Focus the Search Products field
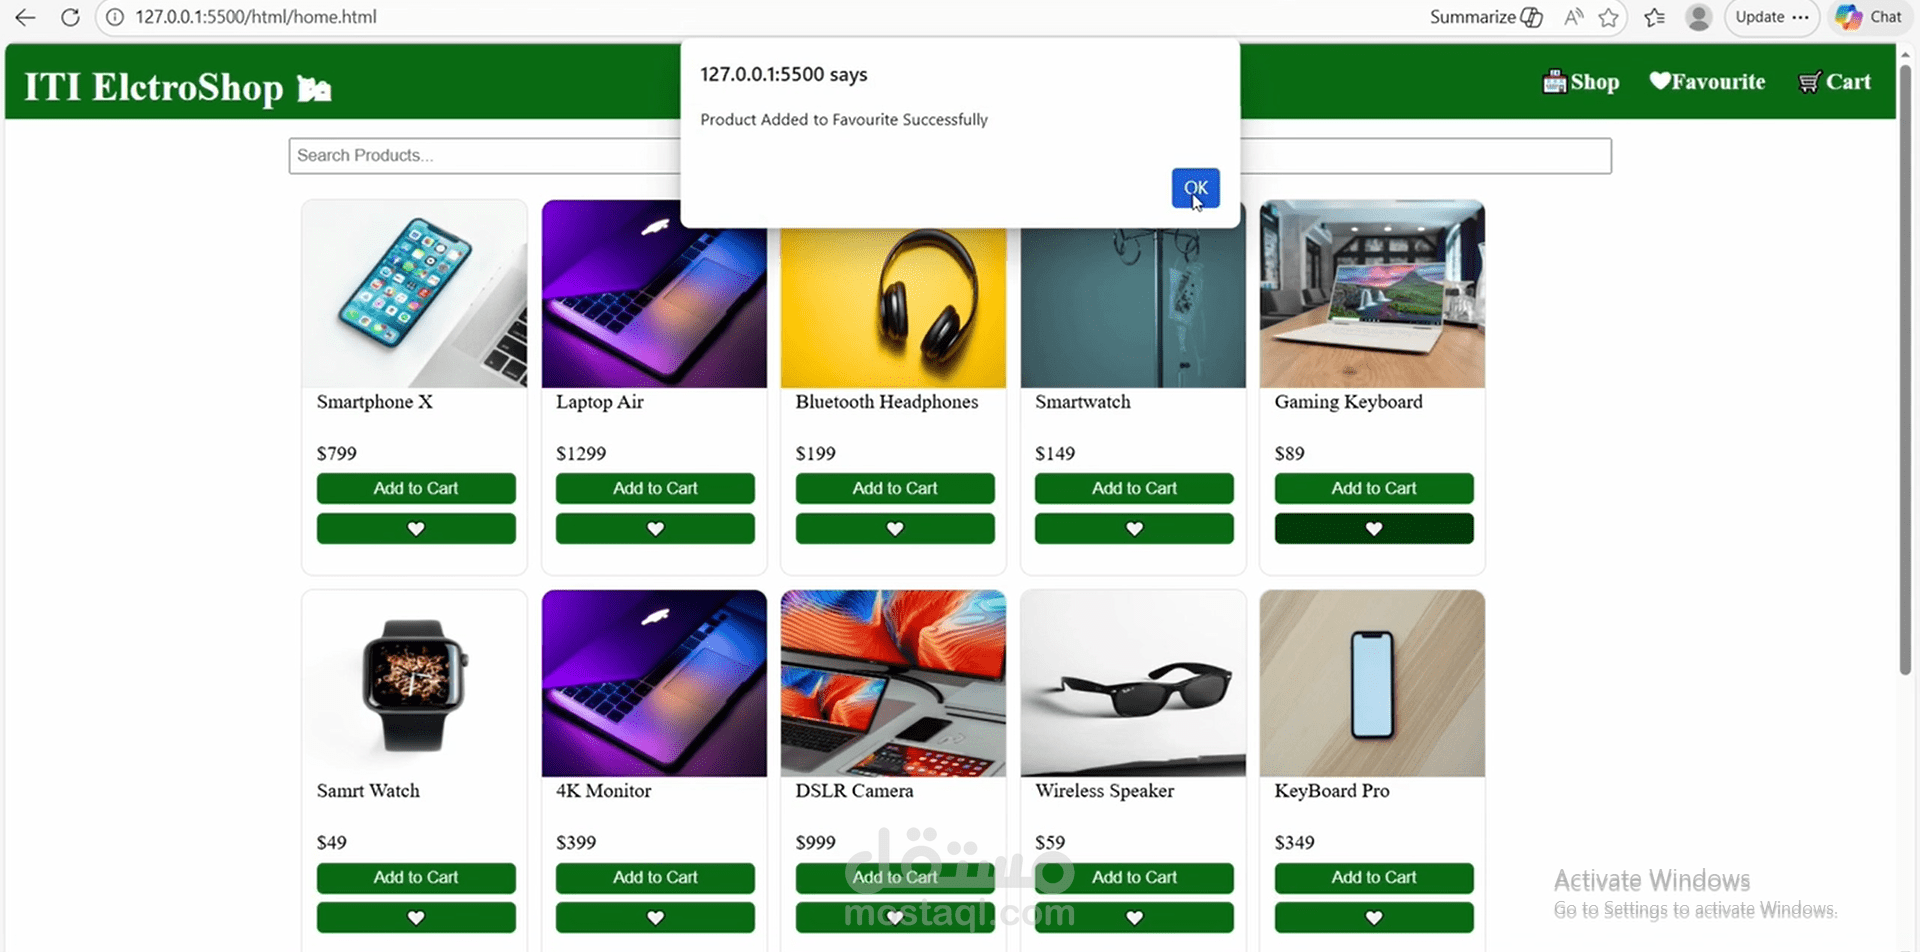 click(950, 156)
